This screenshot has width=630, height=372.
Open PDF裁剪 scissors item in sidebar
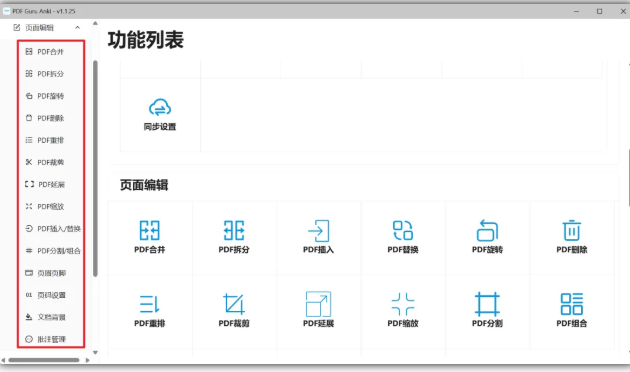click(44, 162)
